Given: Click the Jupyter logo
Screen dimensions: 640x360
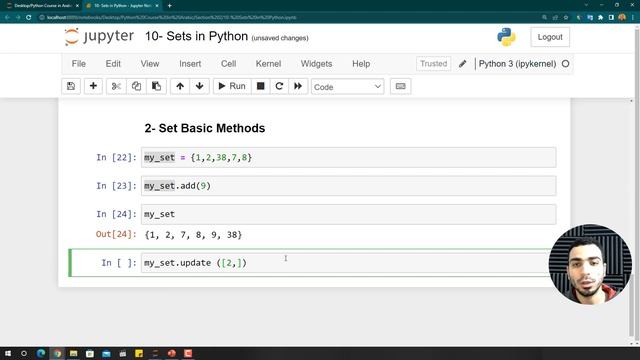Looking at the screenshot, I should click(x=99, y=36).
